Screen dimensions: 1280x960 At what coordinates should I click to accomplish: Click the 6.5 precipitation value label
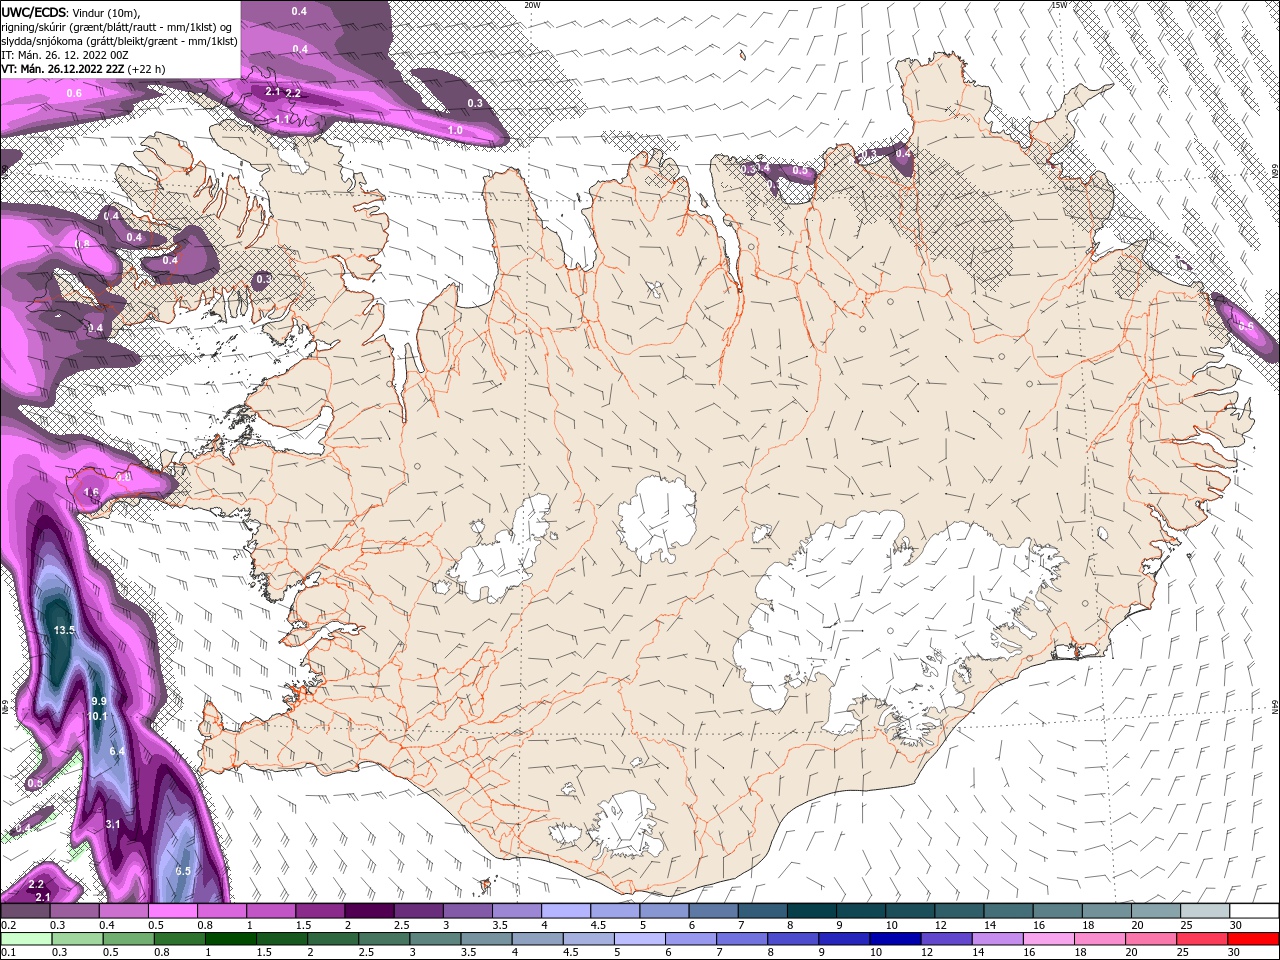[183, 872]
